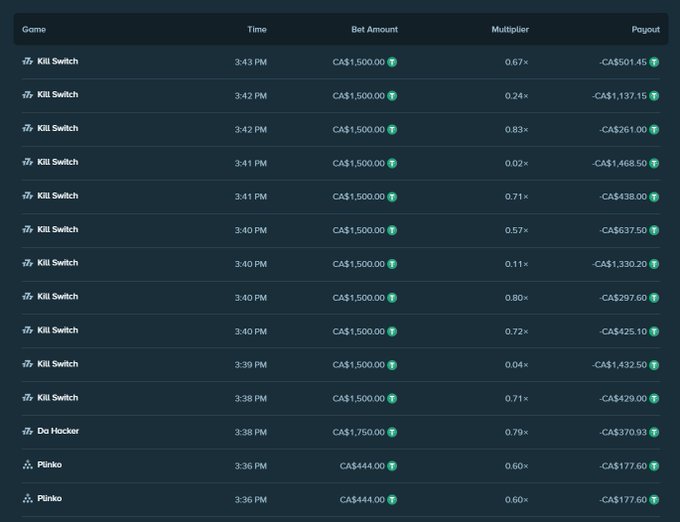Click bet amount coin icon in 0.24× row

pos(392,96)
